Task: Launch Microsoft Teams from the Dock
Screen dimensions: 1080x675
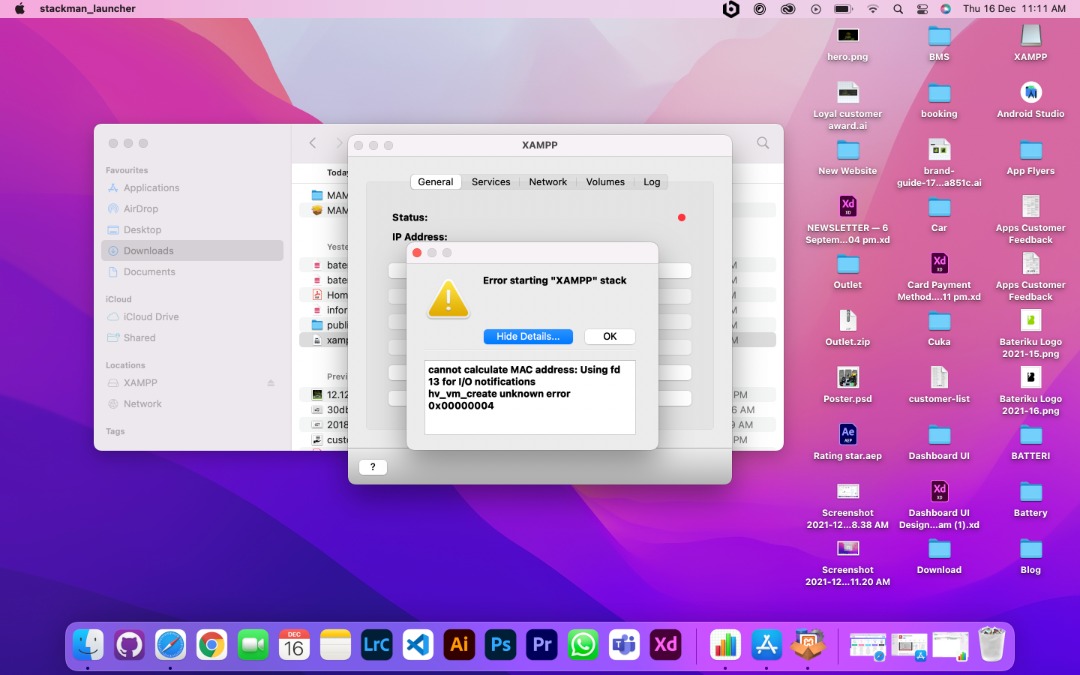Action: click(624, 645)
